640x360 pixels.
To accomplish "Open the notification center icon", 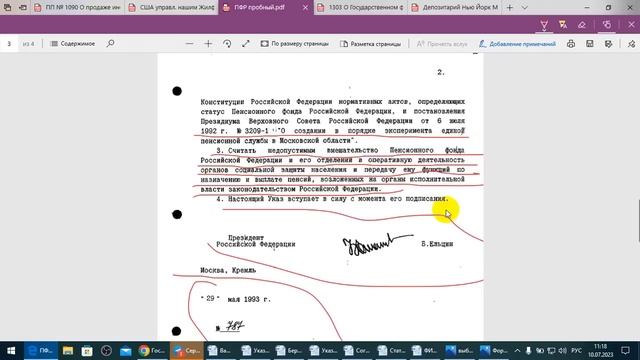I will point(625,351).
